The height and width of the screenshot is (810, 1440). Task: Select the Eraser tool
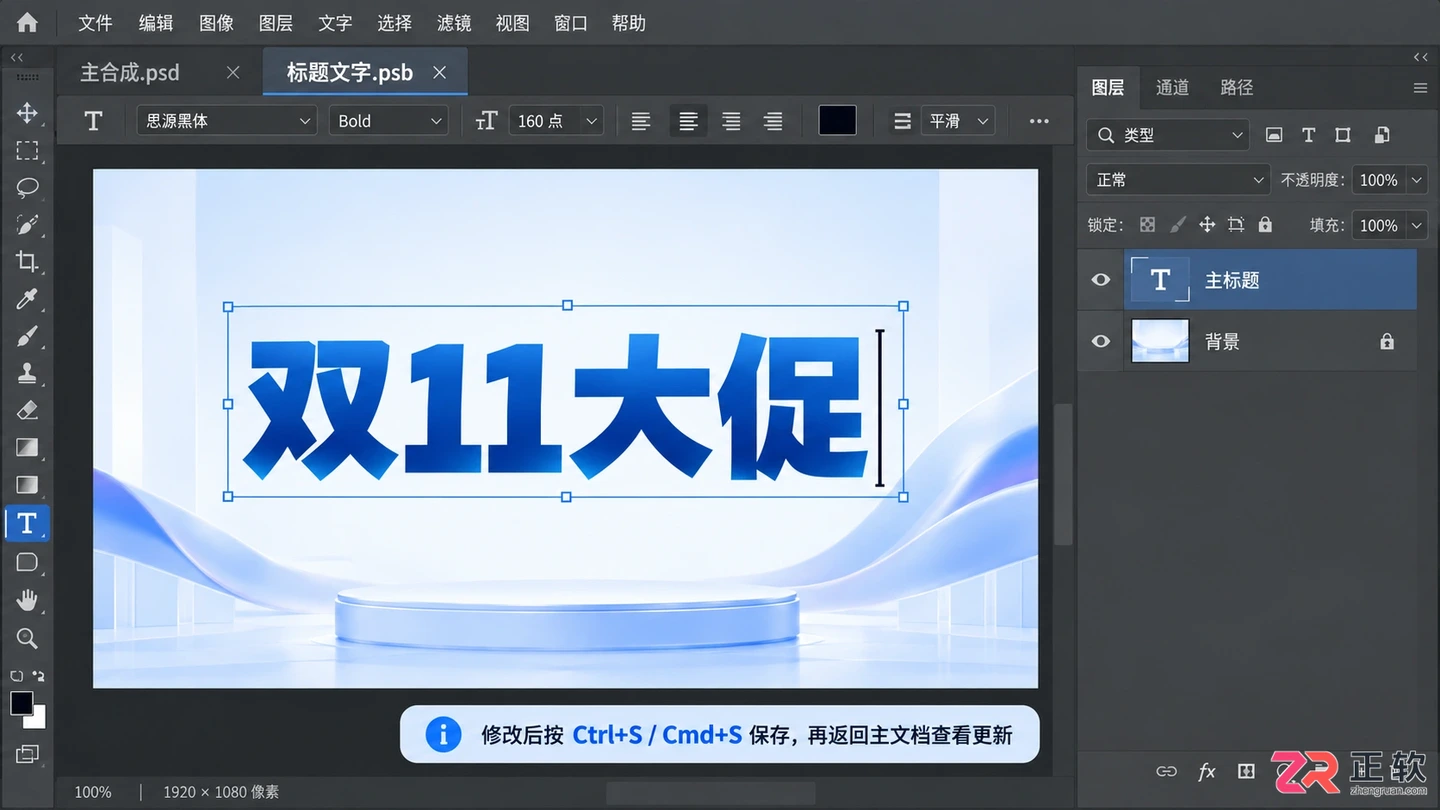27,410
